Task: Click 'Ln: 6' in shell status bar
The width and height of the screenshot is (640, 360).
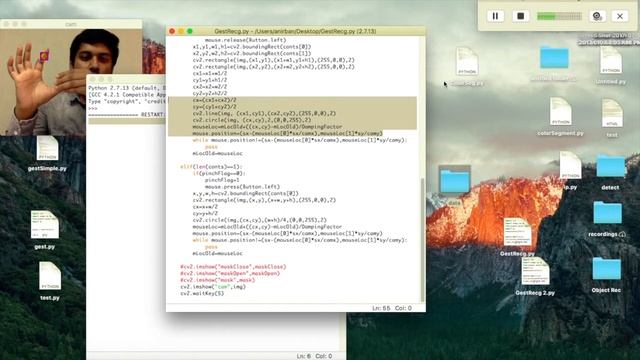Action: pyautogui.click(x=304, y=356)
